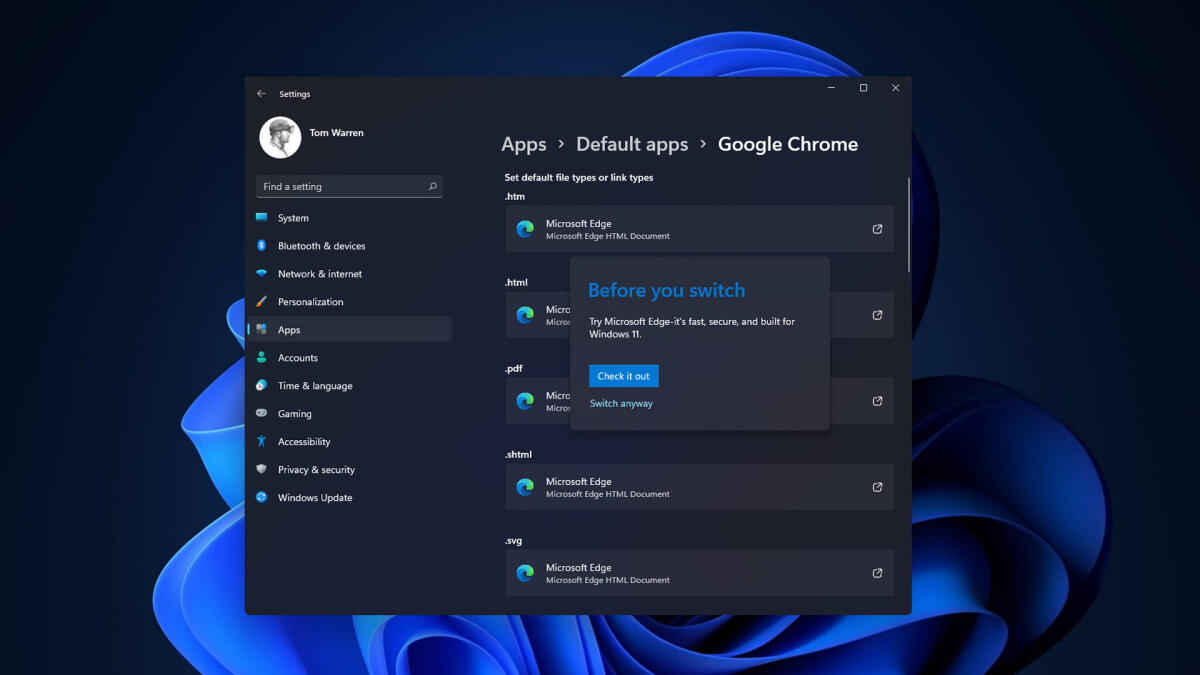The image size is (1200, 675).
Task: Click the Switch anyway link
Action: (x=621, y=403)
